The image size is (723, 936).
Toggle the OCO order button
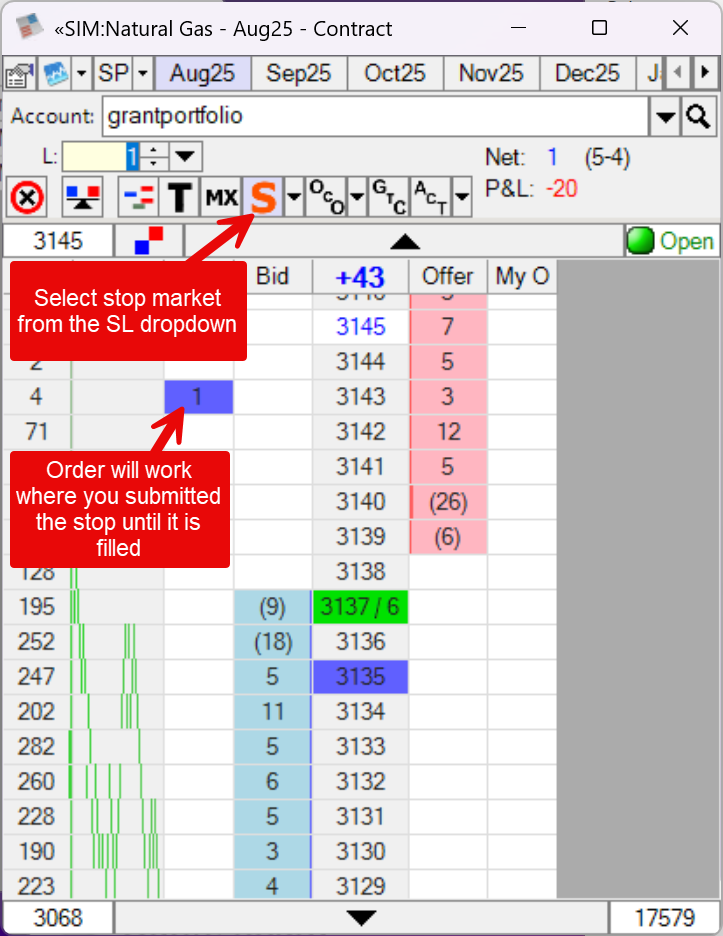[323, 198]
